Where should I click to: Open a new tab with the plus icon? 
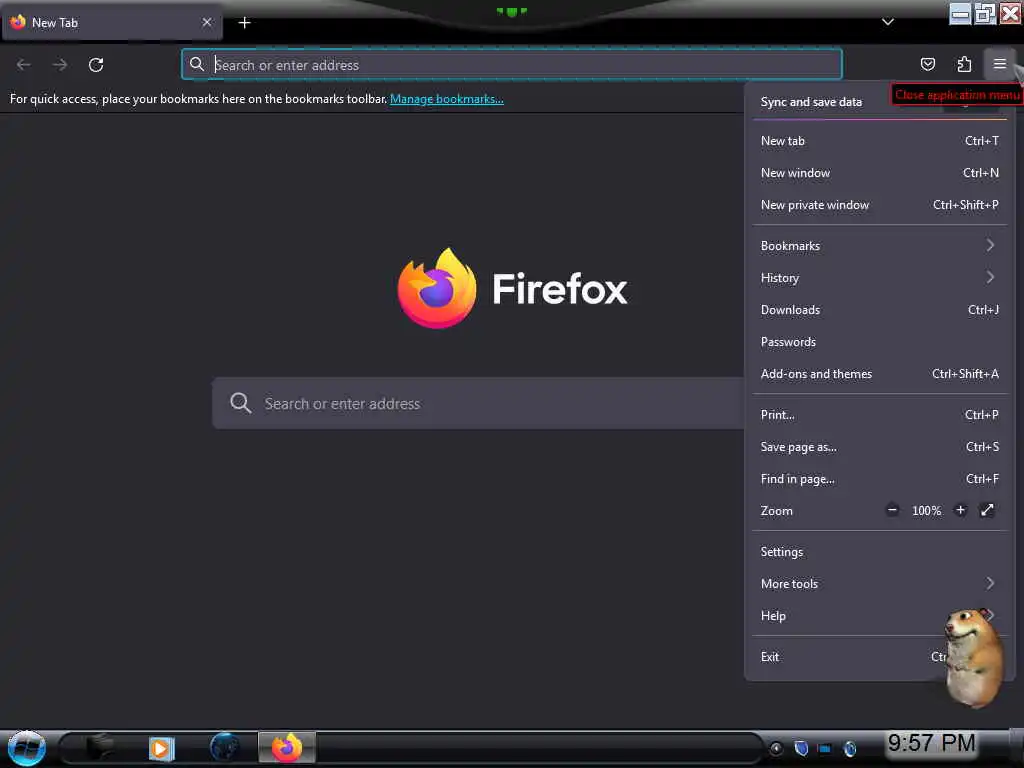coord(244,23)
